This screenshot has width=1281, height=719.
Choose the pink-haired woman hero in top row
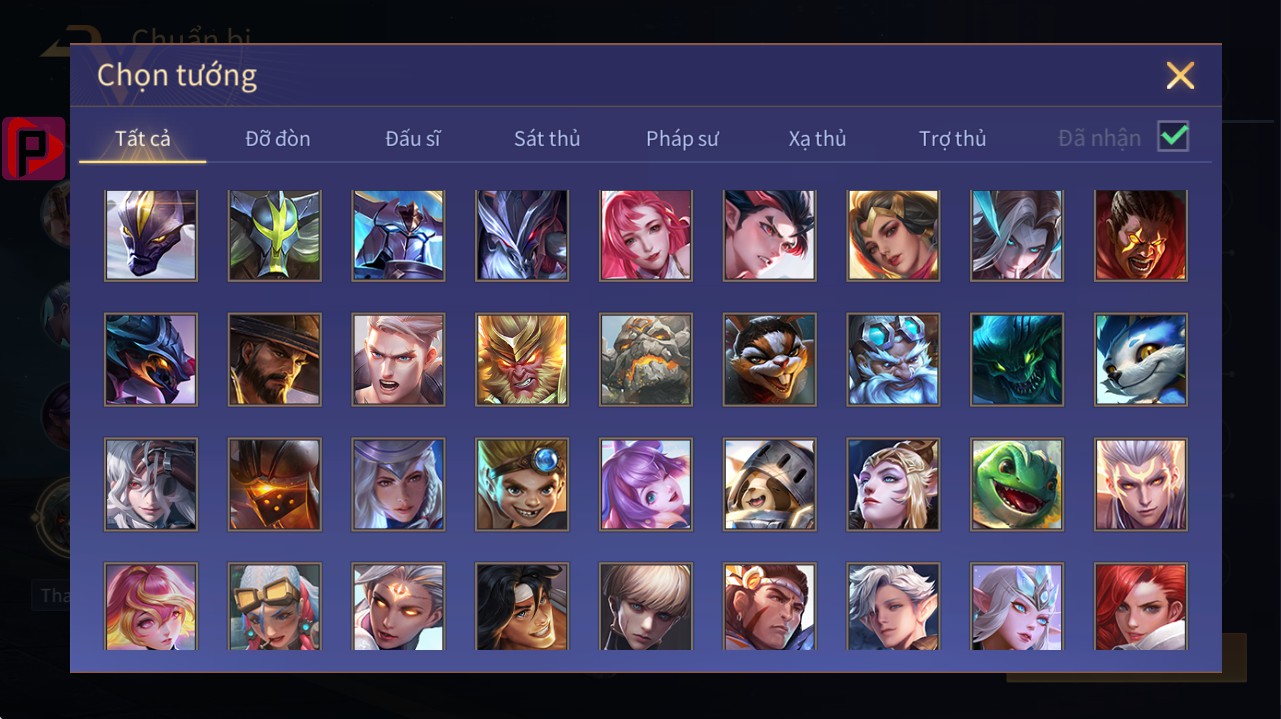(x=646, y=235)
